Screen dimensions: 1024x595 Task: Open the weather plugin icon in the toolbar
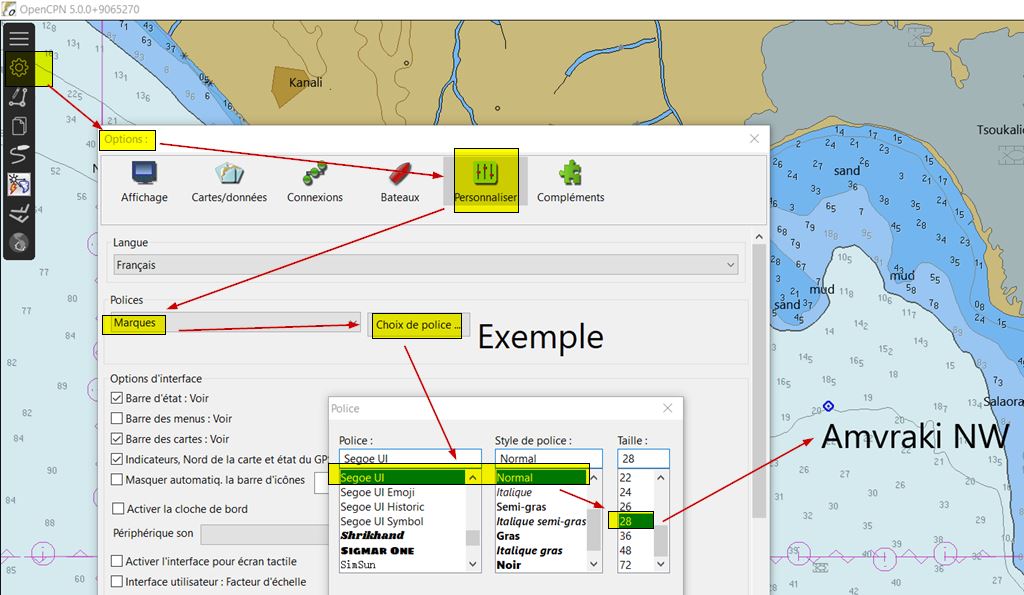19,184
